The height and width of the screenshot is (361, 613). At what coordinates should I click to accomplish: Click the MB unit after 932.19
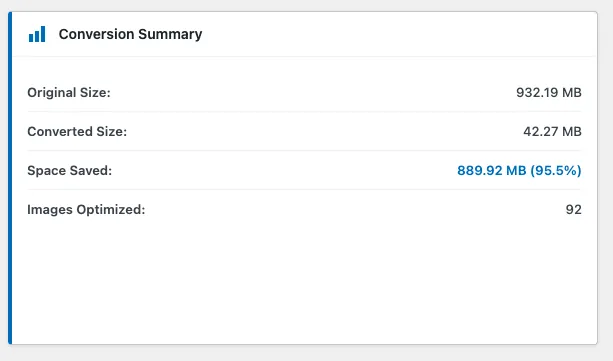(572, 93)
